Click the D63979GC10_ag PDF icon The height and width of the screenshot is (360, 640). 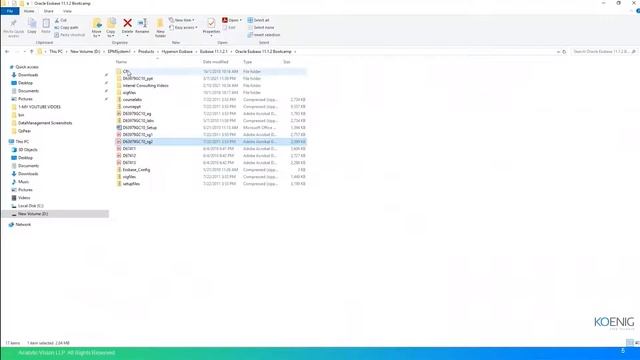pos(119,114)
